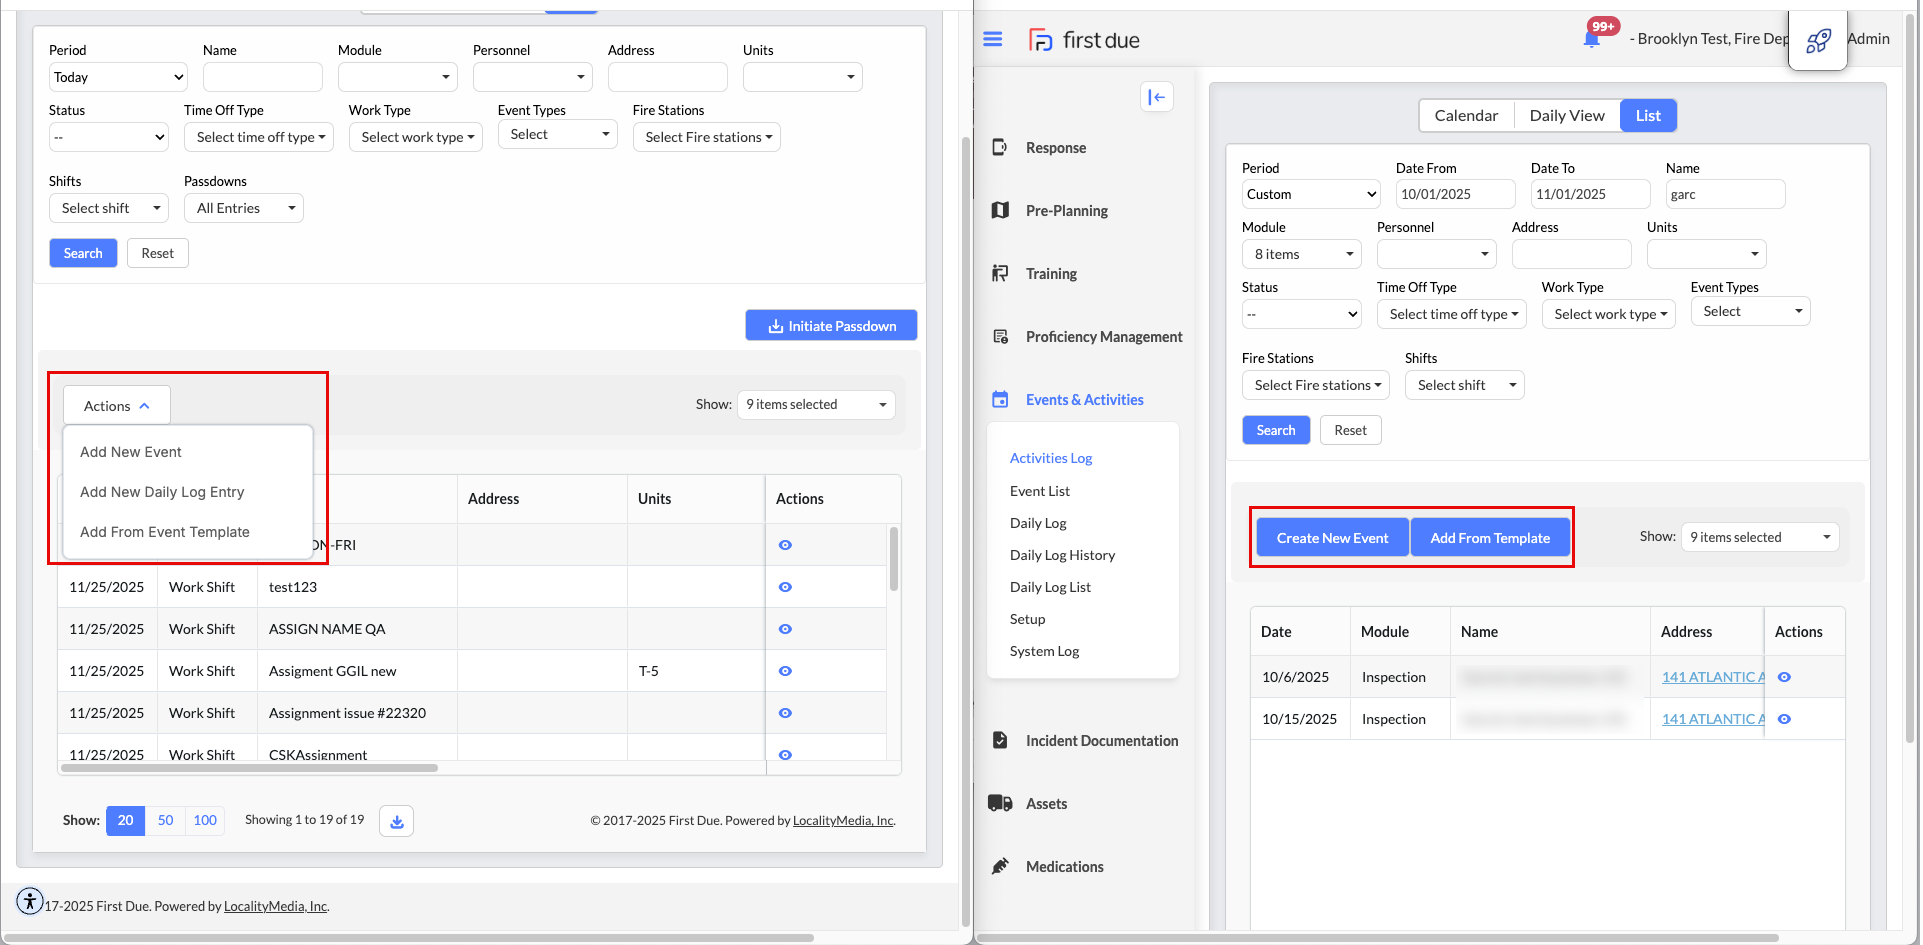View the test123 work shift entry
Viewport: 1923px width, 945px height.
click(x=785, y=587)
